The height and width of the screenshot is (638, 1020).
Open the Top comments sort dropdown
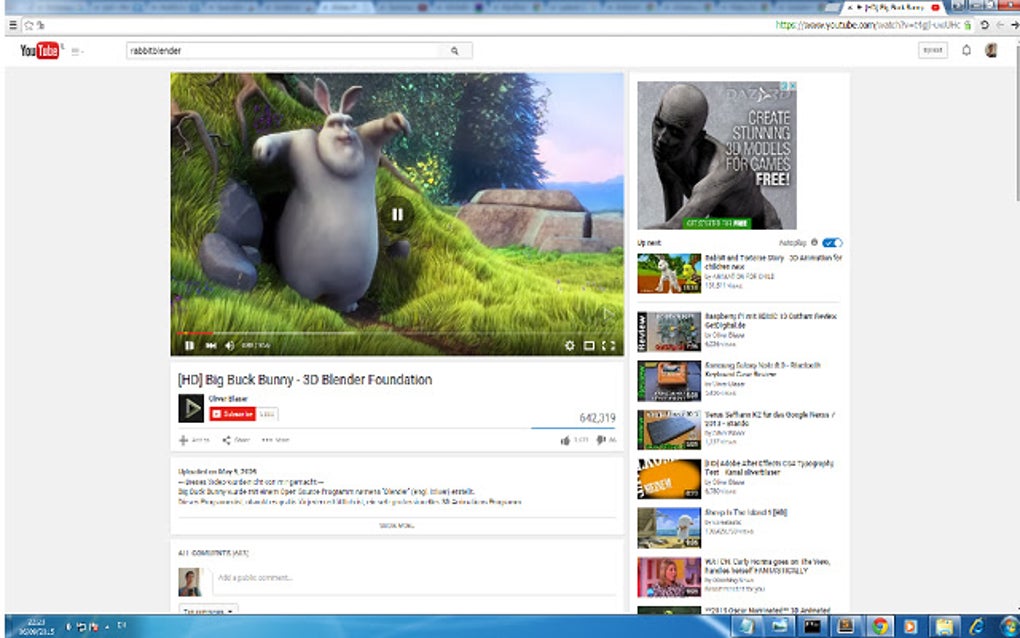pos(205,611)
